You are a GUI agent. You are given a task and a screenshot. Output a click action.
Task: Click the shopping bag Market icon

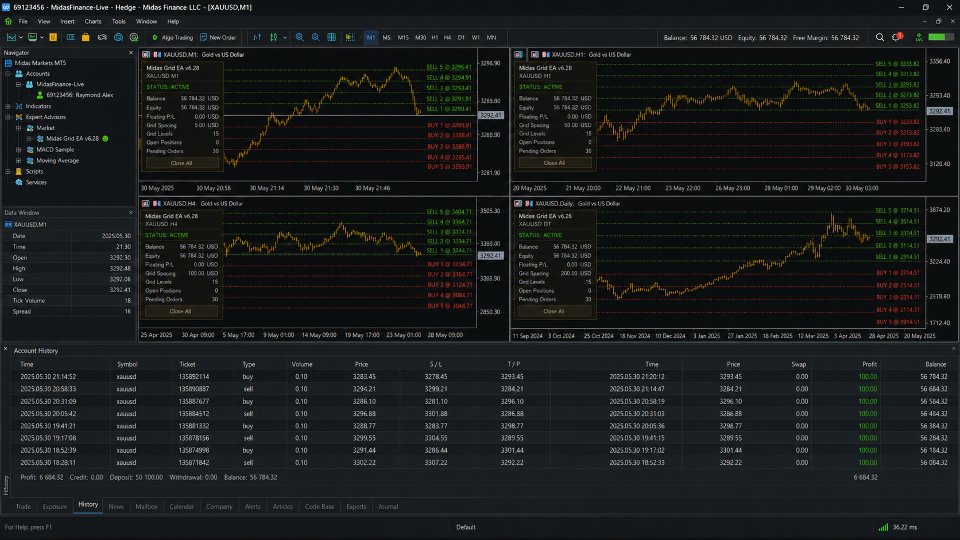click(86, 37)
